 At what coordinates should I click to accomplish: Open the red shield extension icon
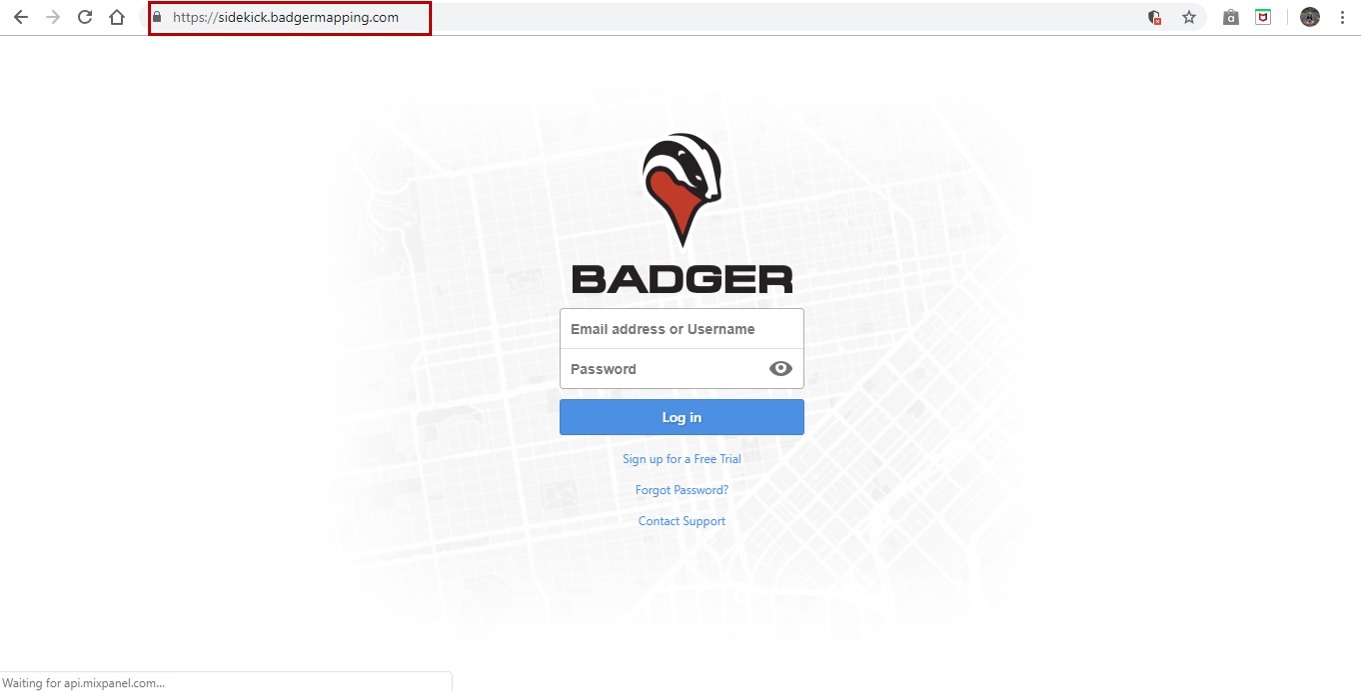(x=1263, y=17)
